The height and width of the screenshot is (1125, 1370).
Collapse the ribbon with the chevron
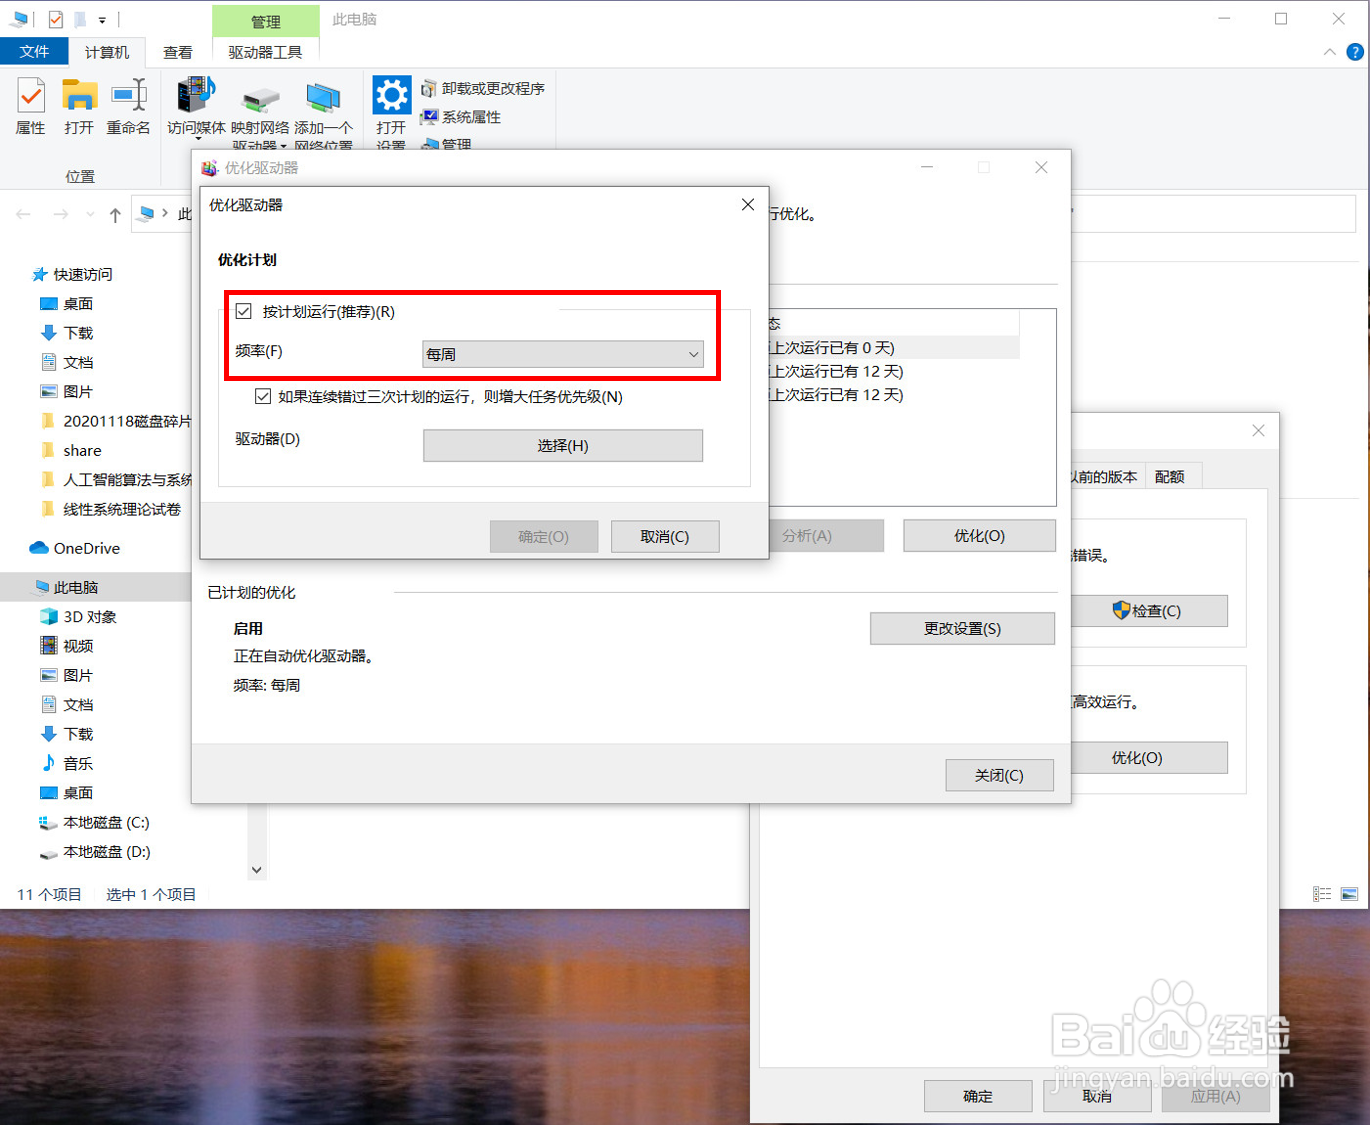1329,52
